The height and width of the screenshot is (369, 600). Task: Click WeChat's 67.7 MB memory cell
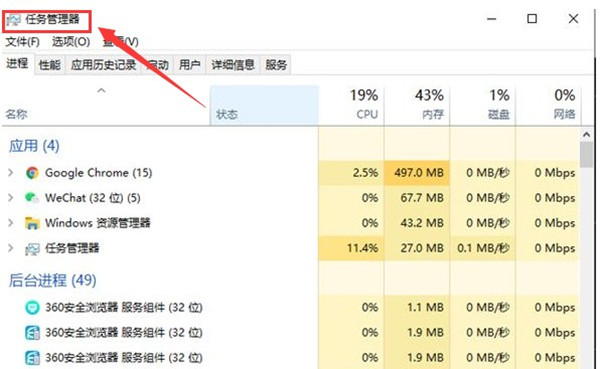[417, 198]
